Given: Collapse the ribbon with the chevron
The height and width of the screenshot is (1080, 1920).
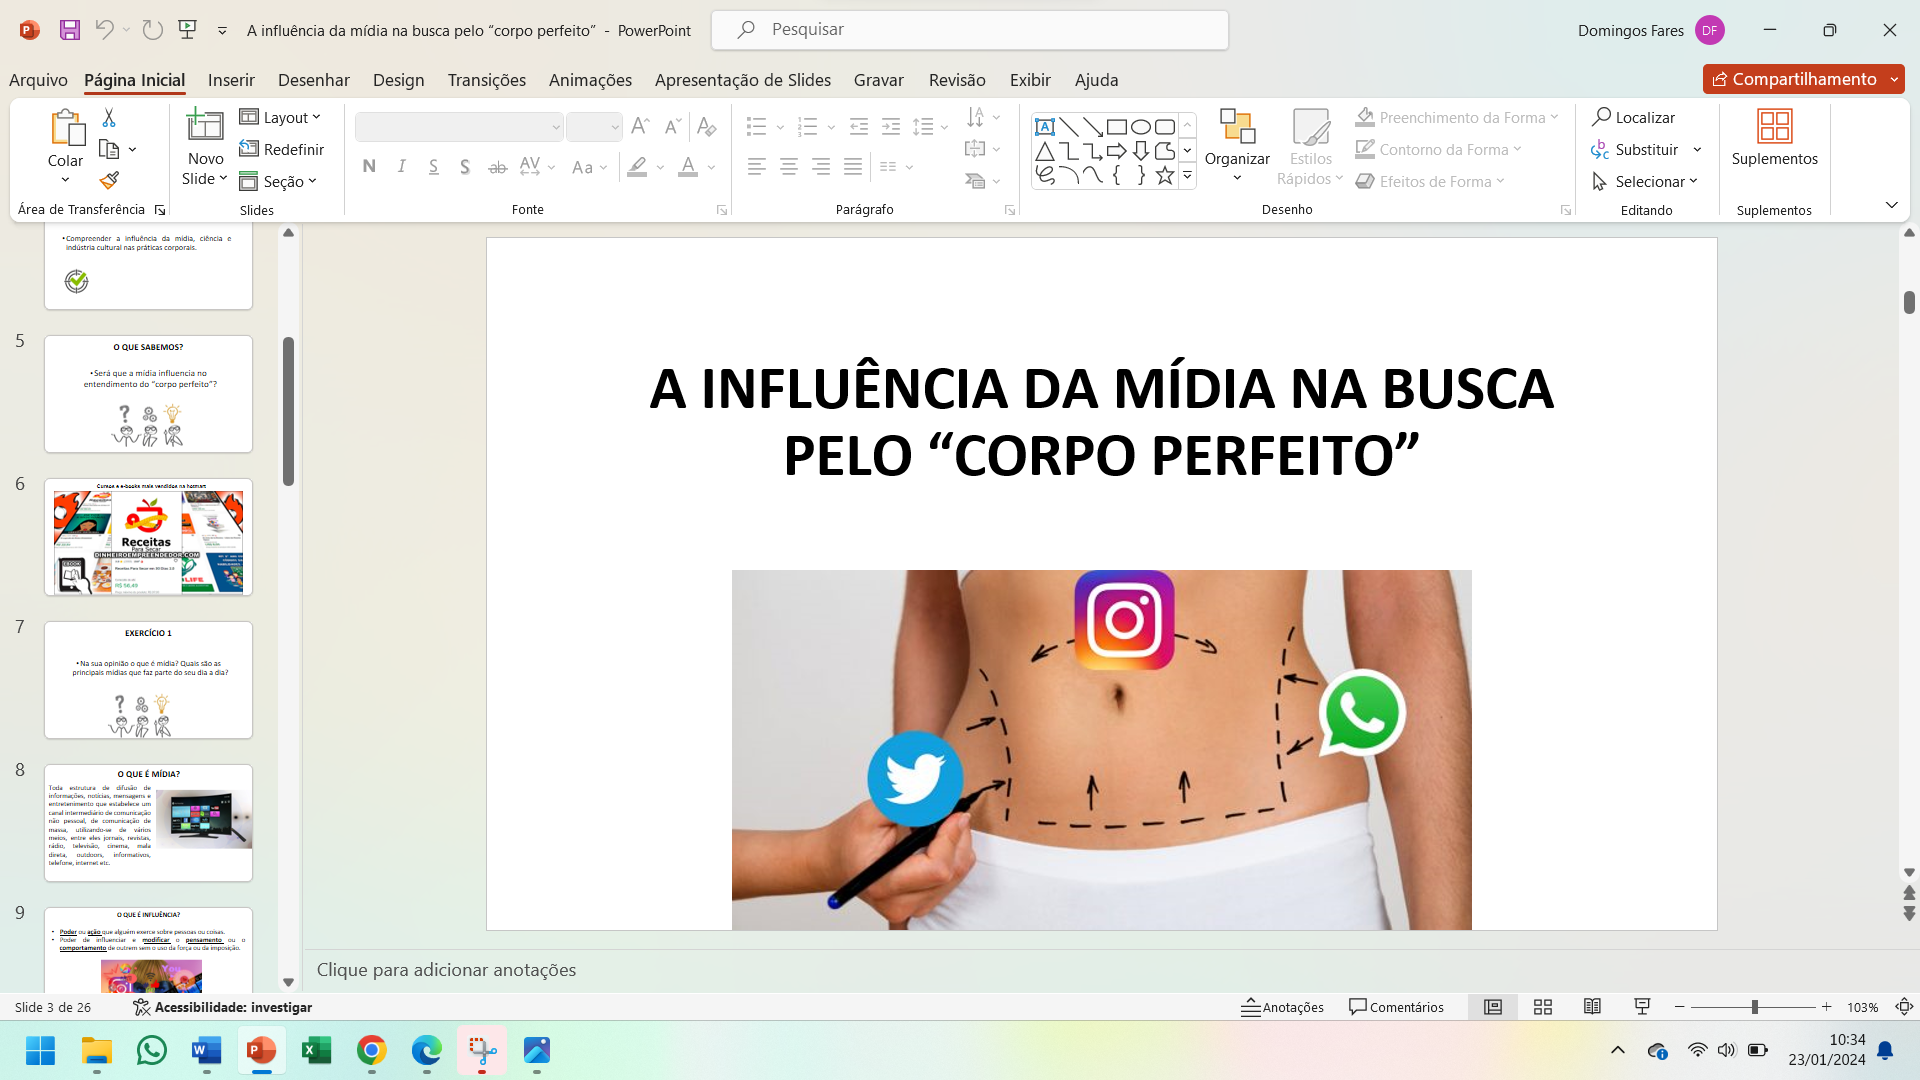Looking at the screenshot, I should tap(1891, 205).
